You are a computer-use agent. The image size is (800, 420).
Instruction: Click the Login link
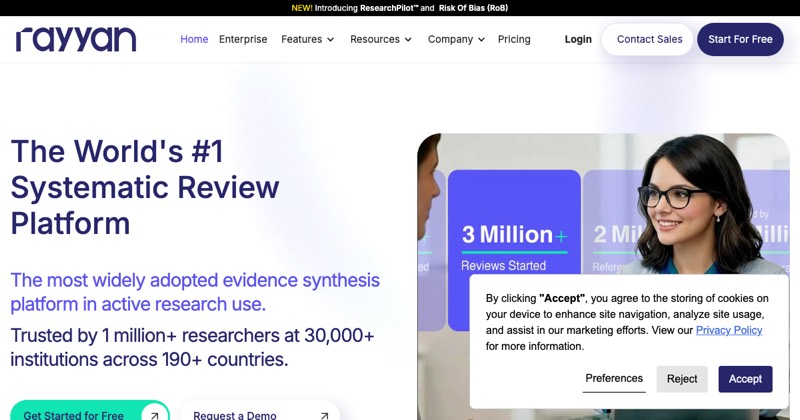pyautogui.click(x=578, y=39)
